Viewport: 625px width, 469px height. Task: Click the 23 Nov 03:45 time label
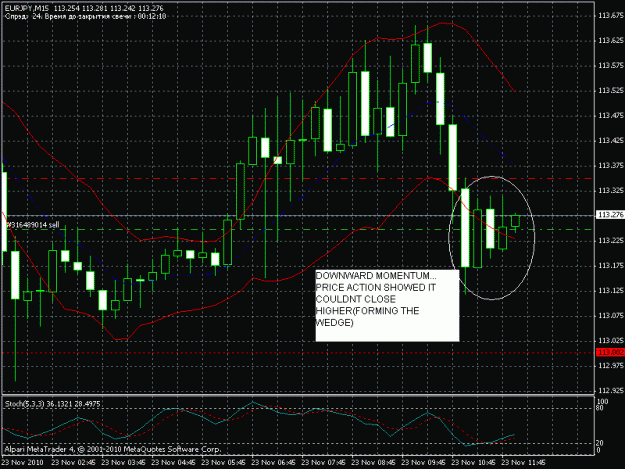pos(124,463)
